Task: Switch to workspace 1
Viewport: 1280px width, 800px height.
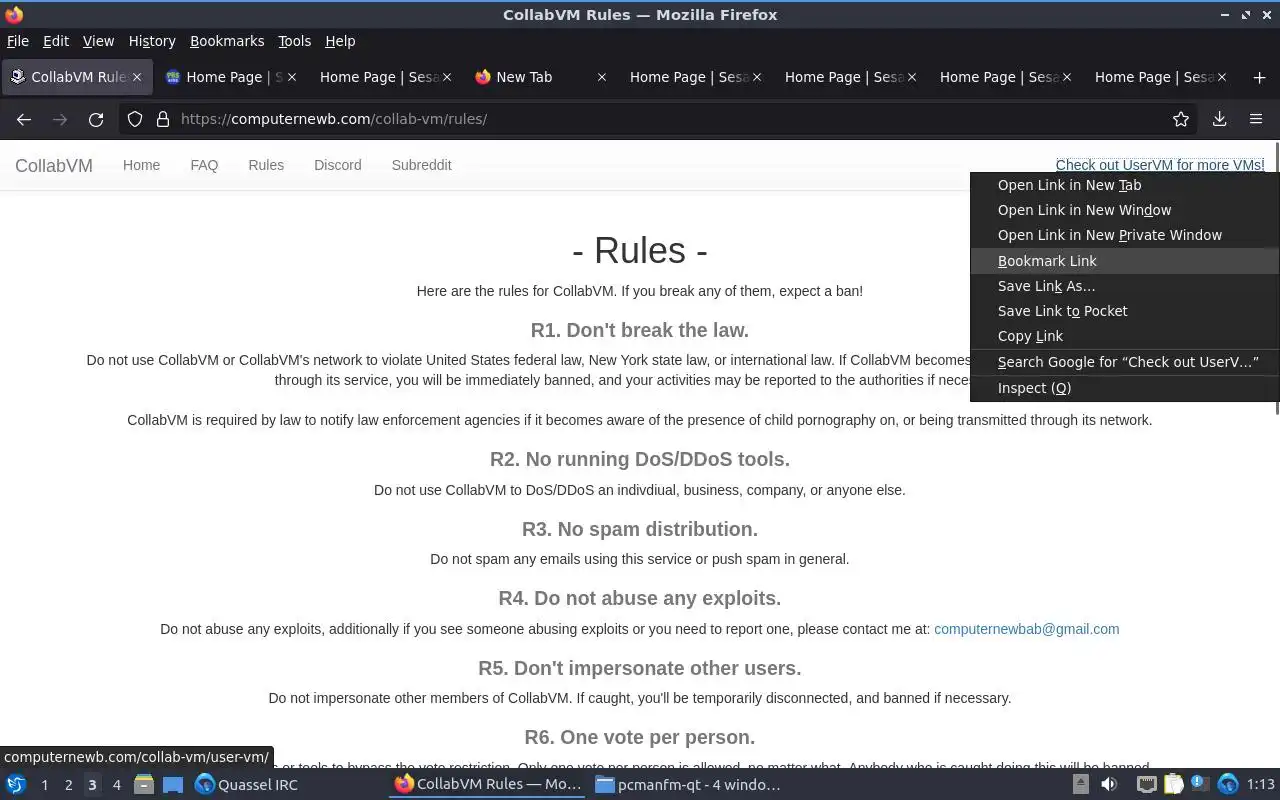Action: click(44, 785)
